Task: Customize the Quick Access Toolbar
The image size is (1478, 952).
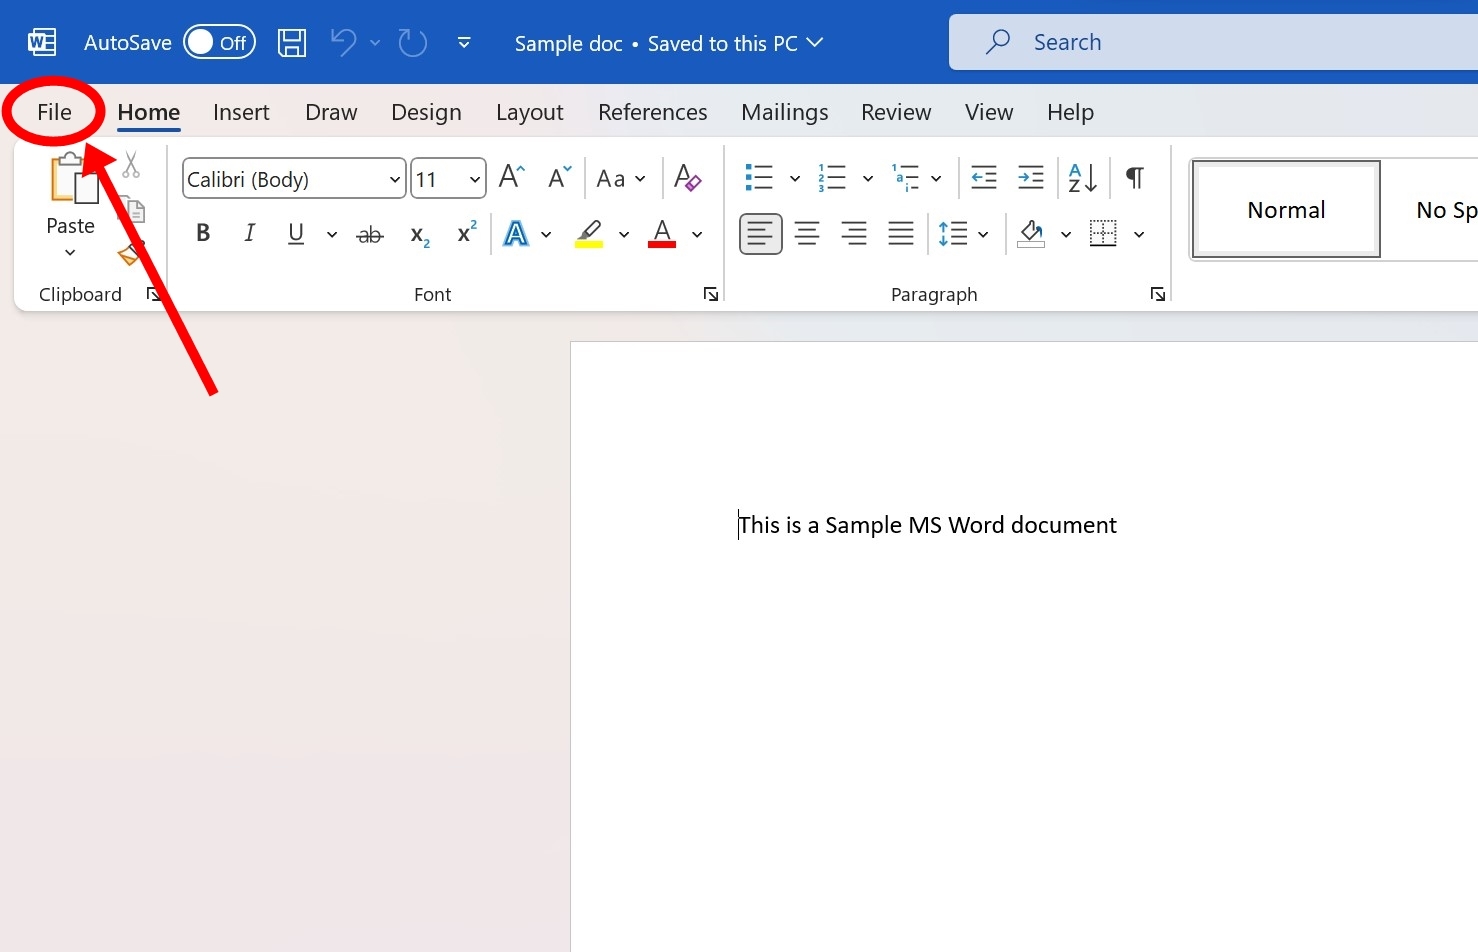Action: pyautogui.click(x=464, y=43)
